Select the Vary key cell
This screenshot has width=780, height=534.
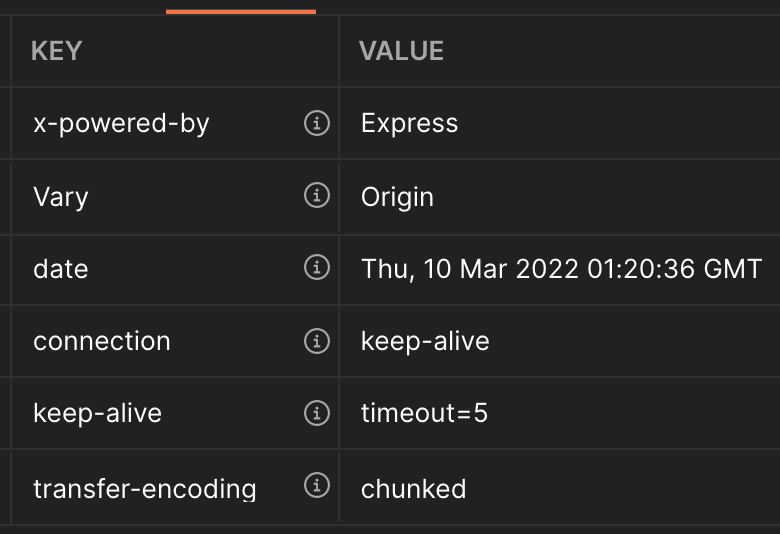coord(175,197)
